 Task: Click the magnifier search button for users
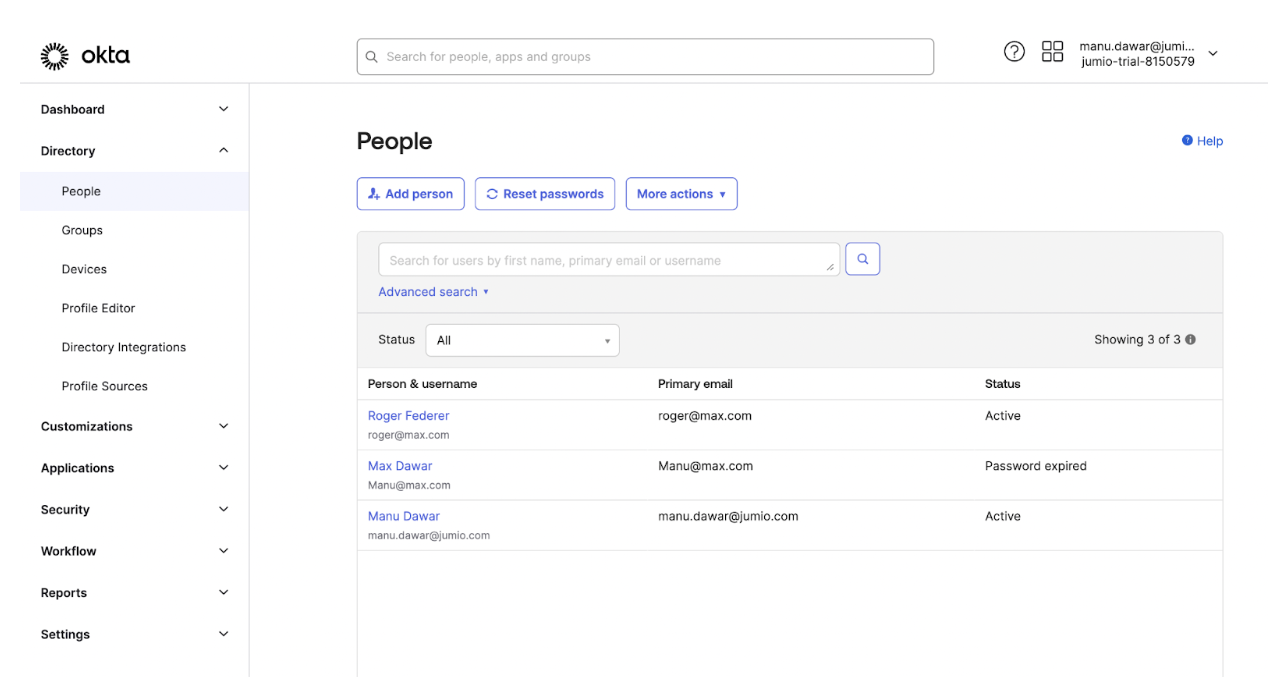pyautogui.click(x=862, y=259)
